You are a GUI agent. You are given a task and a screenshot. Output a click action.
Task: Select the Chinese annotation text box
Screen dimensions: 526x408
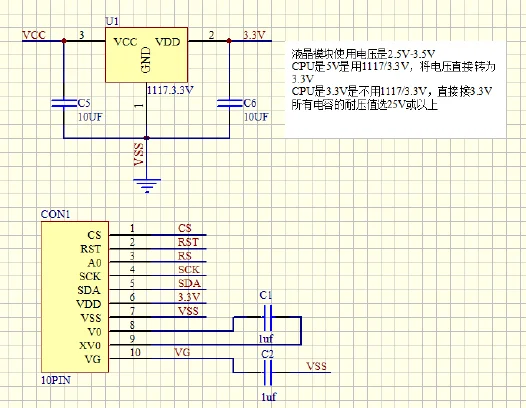coord(395,89)
